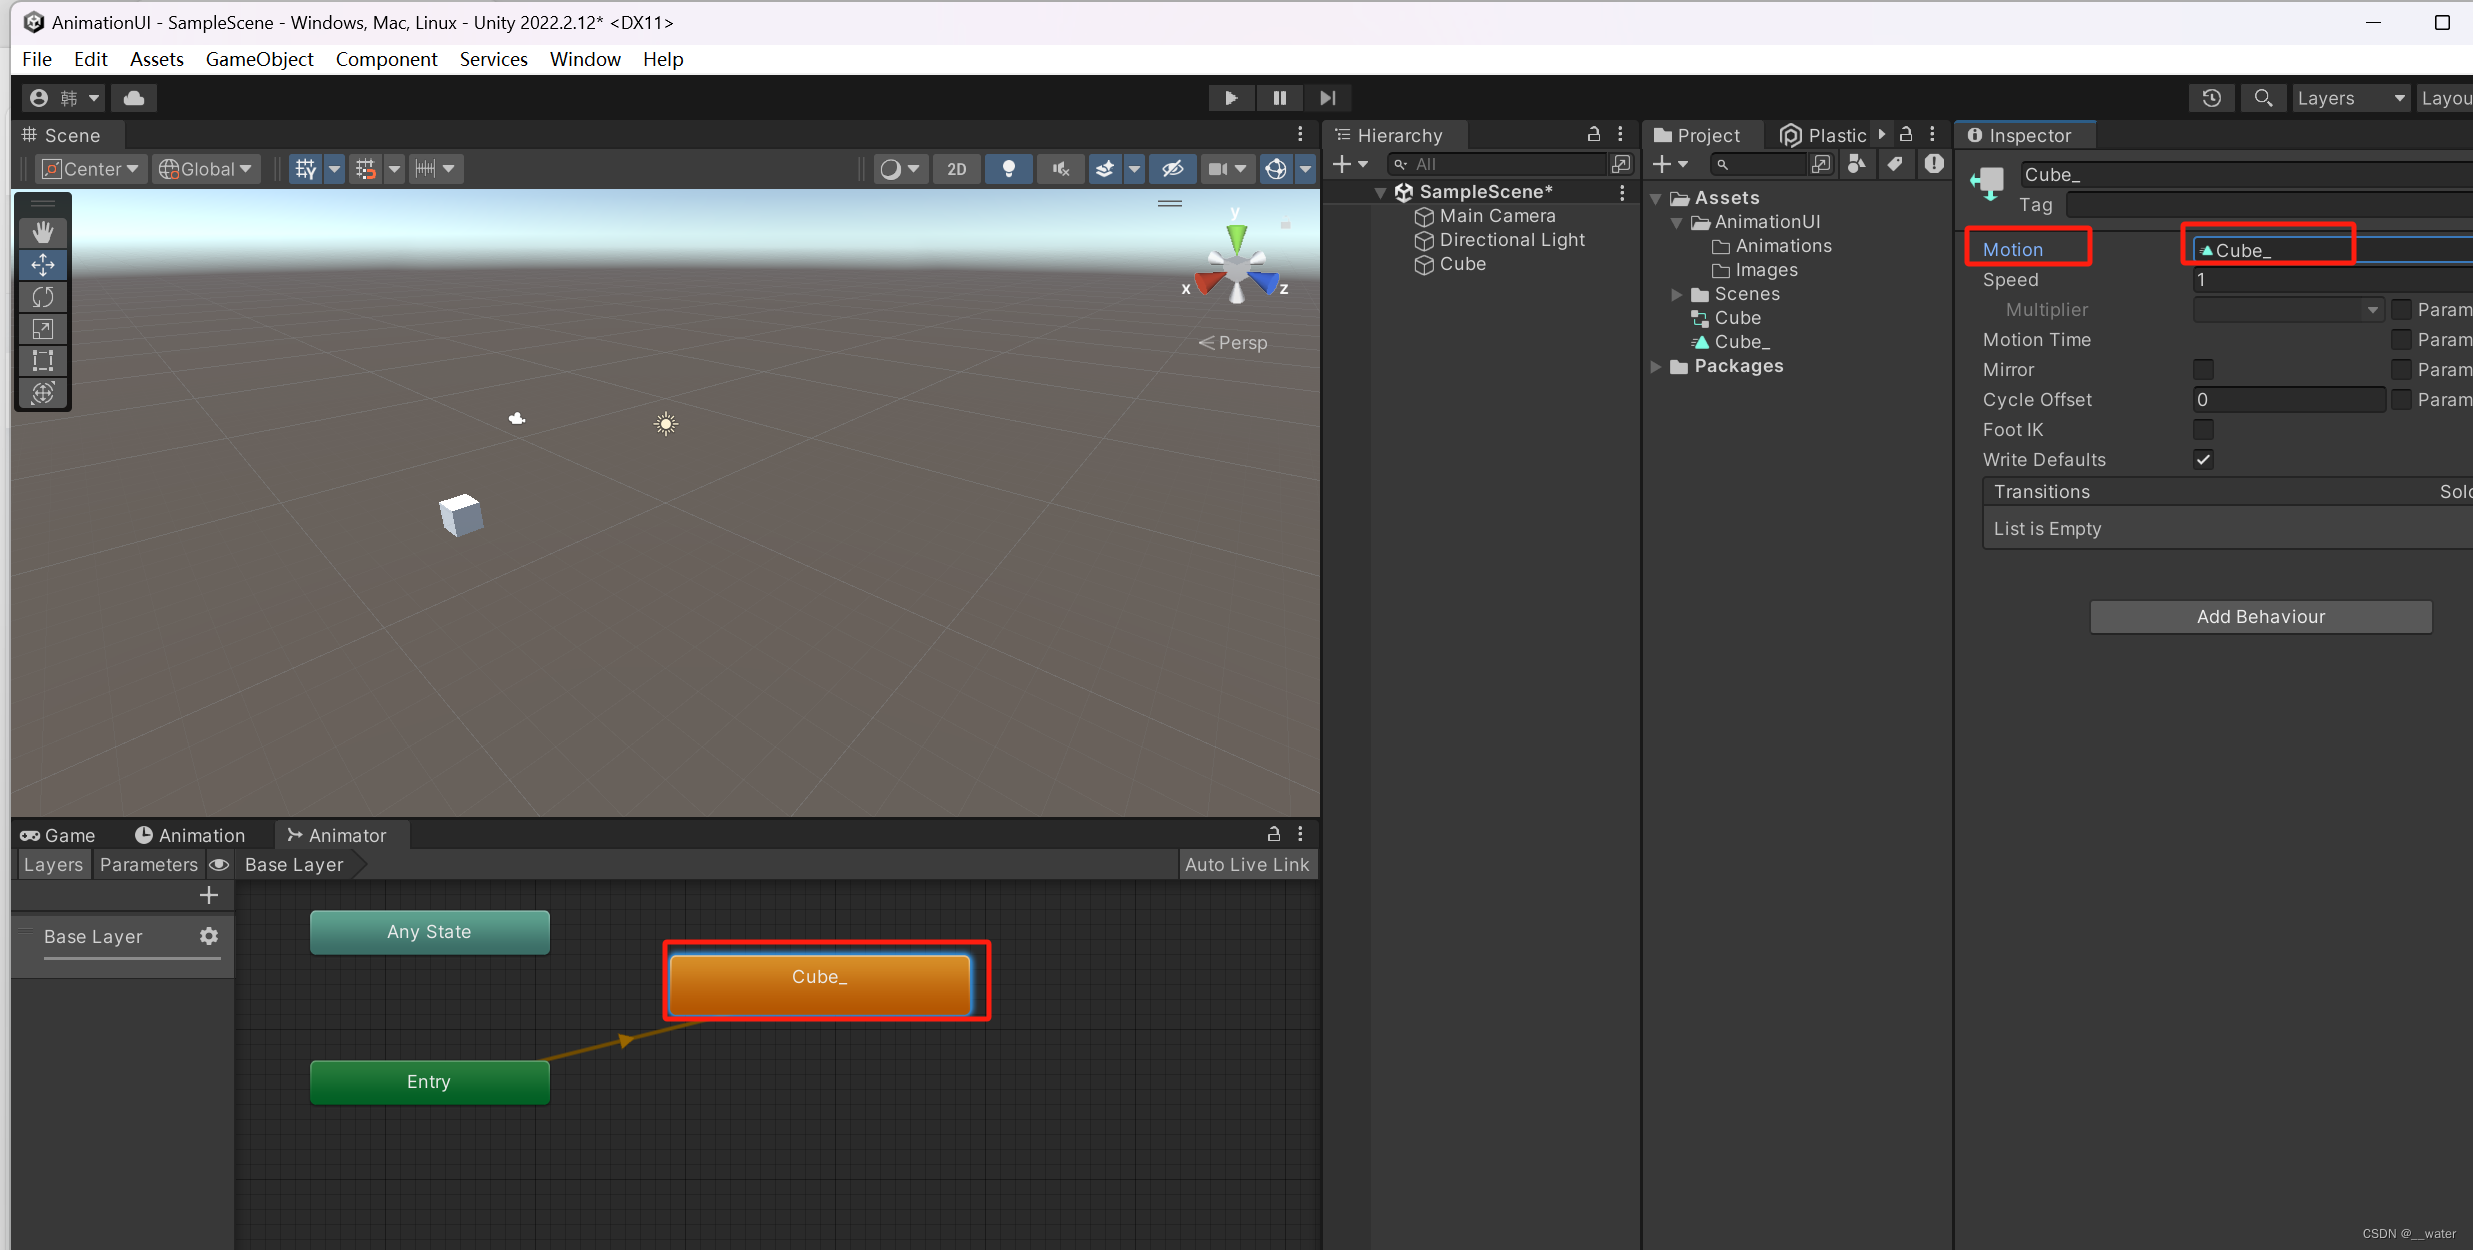This screenshot has width=2473, height=1250.
Task: Select the Entry node
Action: [429, 1082]
